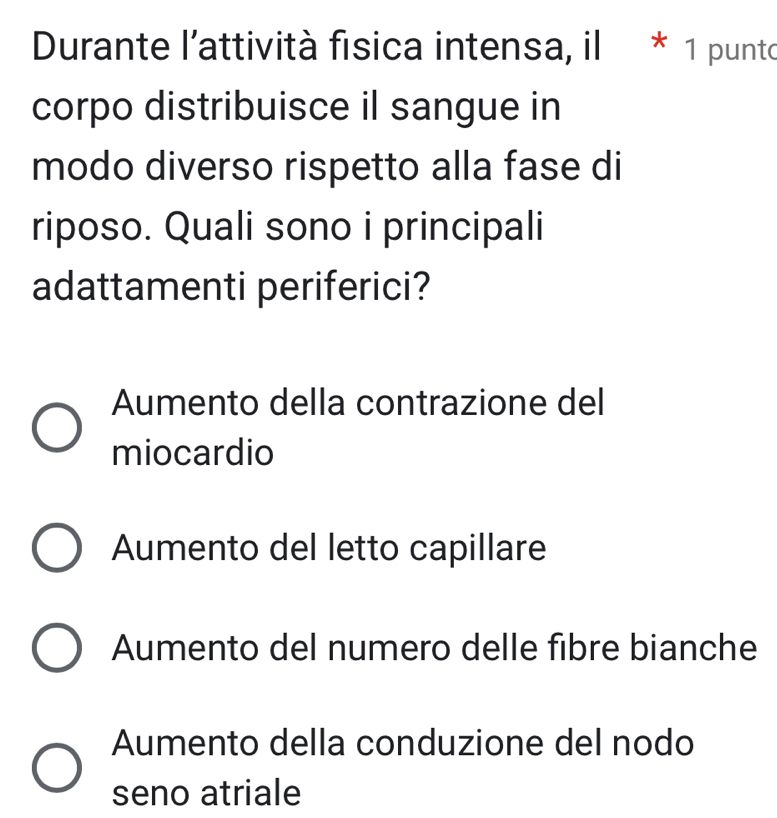Click the words "seno atriale" in the last option
Viewport: 777px width, 818px height.
pos(206,793)
